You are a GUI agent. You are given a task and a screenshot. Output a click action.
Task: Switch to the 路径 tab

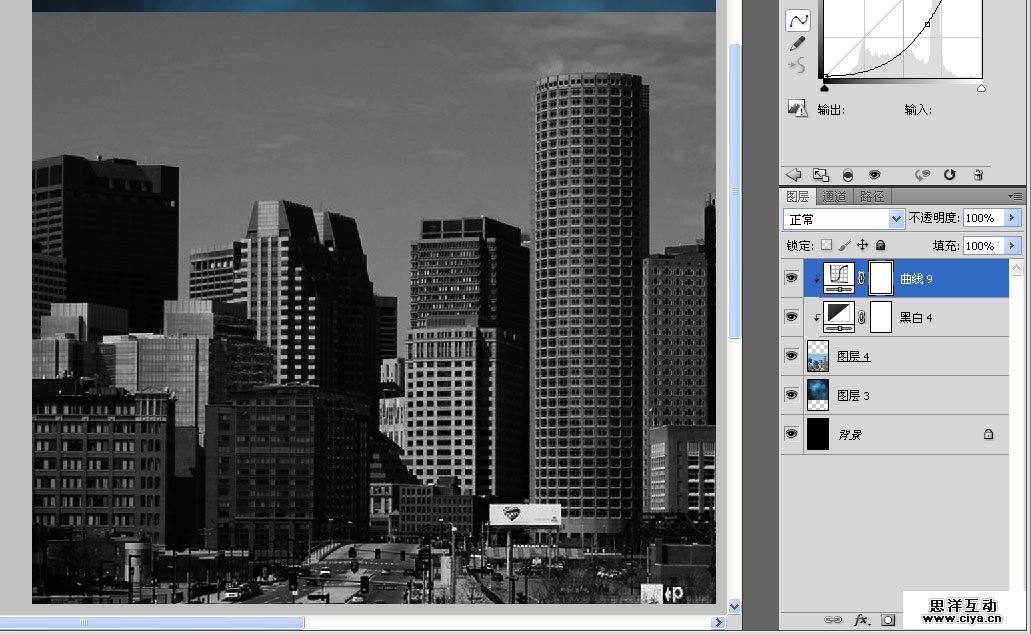[x=871, y=196]
